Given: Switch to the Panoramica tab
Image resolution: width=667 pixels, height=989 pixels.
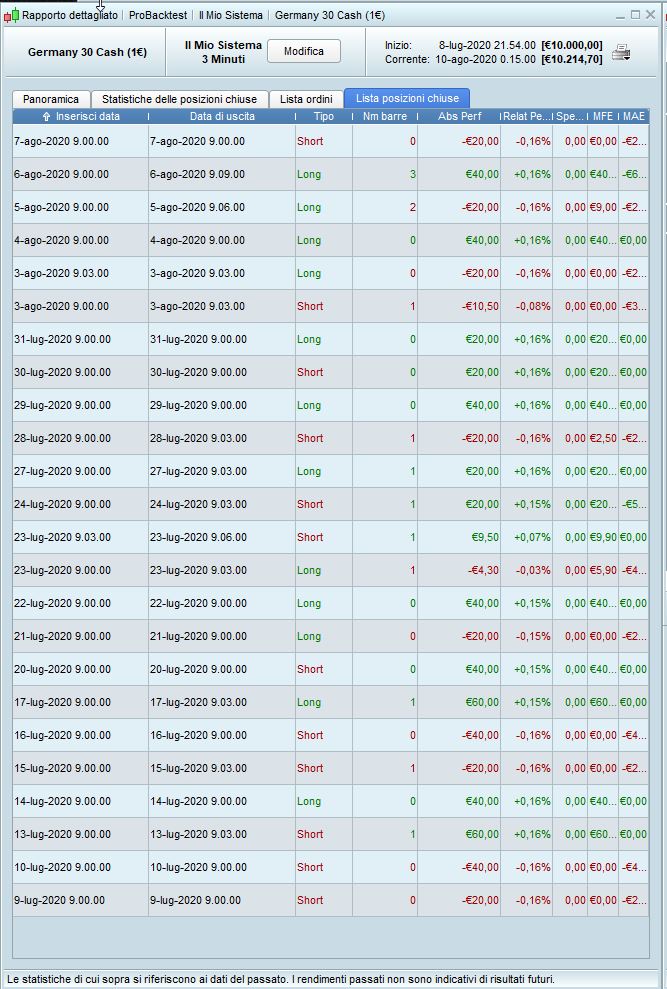Looking at the screenshot, I should pos(51,99).
